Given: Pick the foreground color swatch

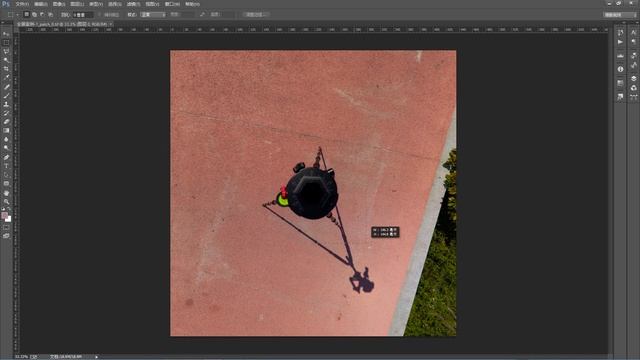Looking at the screenshot, I should 4,215.
